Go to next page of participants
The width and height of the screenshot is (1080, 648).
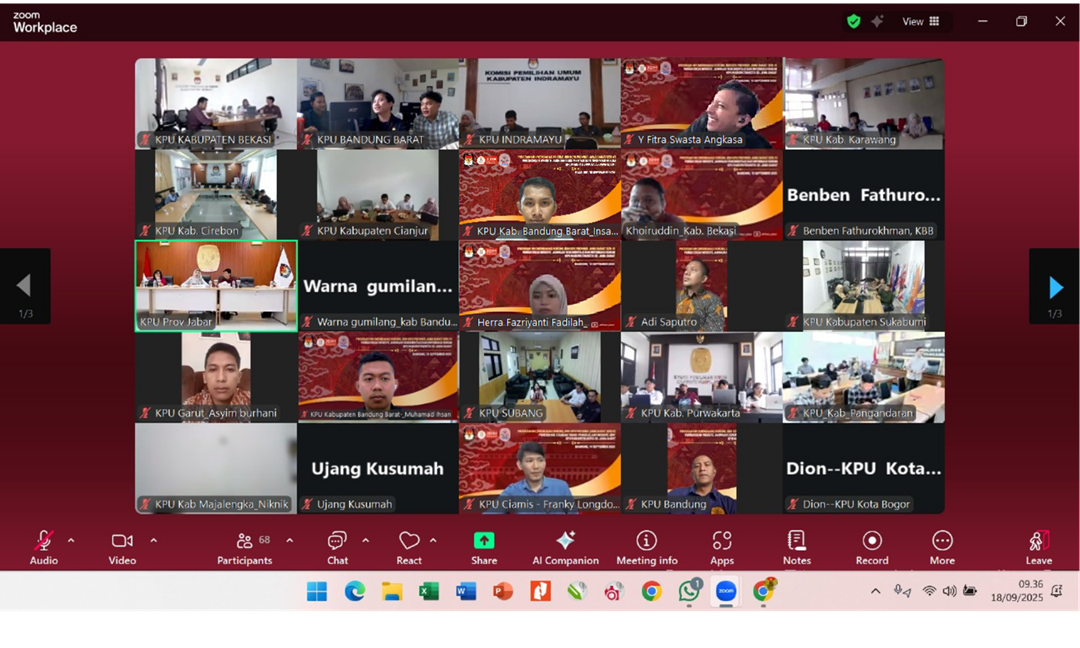(1055, 288)
